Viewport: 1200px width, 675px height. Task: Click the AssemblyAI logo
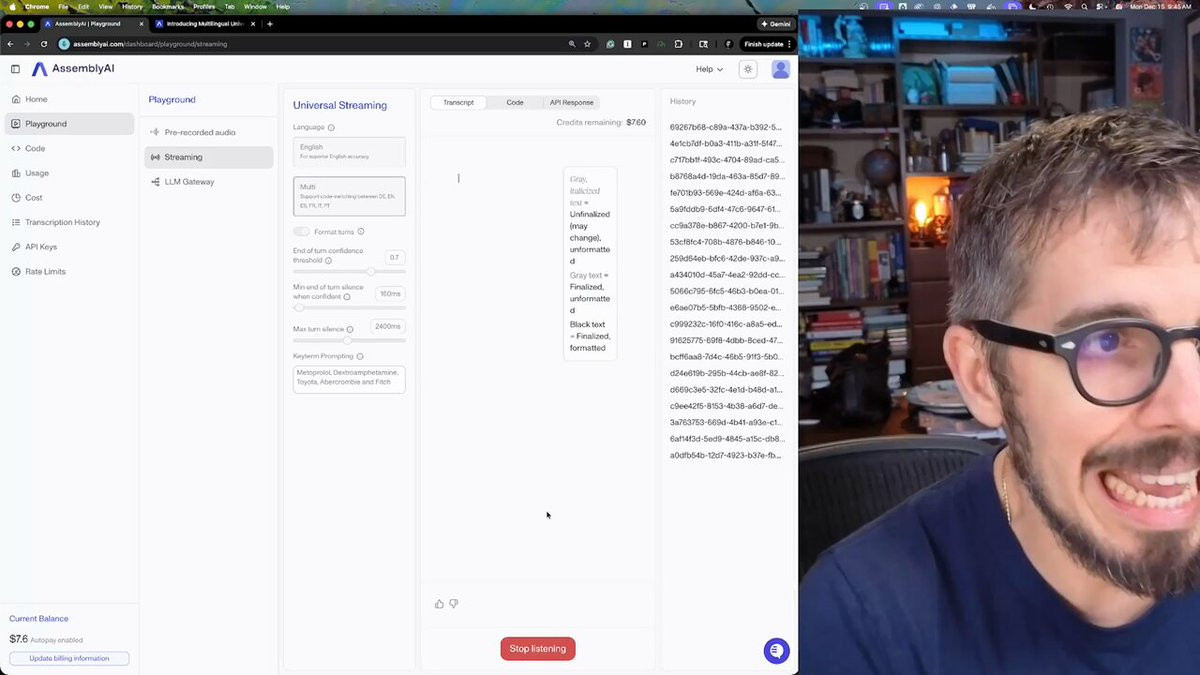click(x=73, y=69)
